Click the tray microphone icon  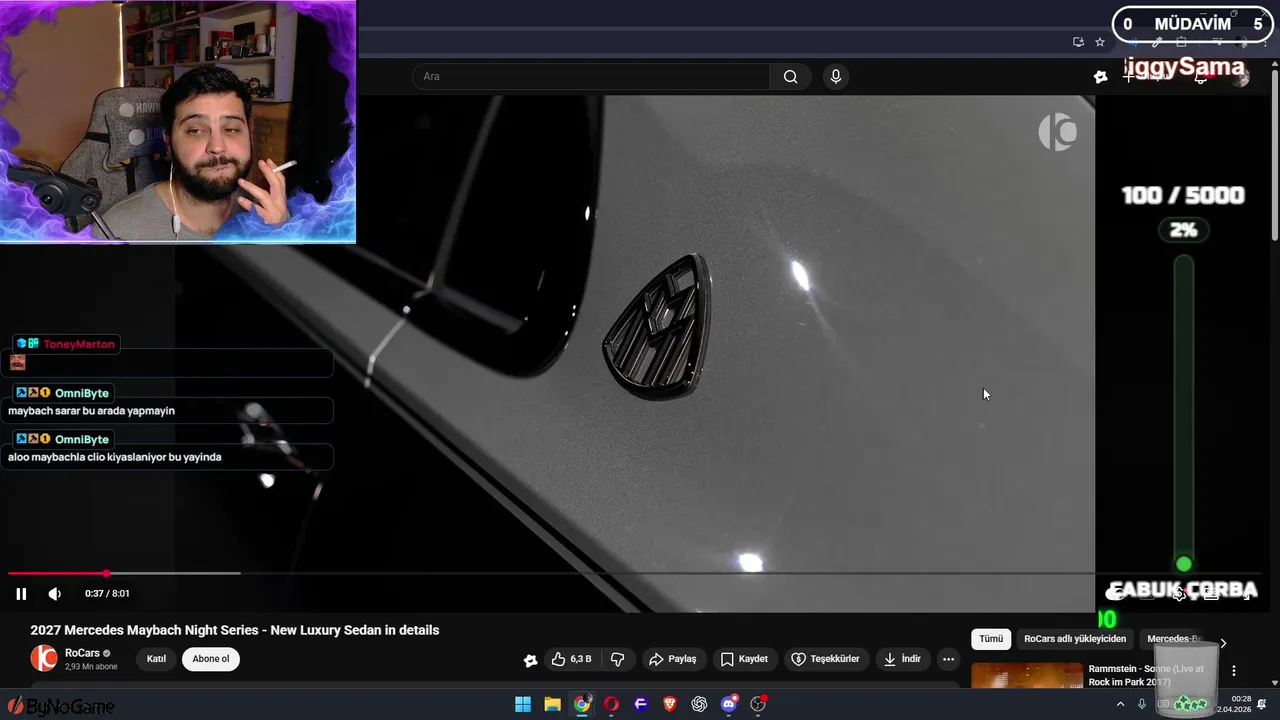pos(1142,704)
